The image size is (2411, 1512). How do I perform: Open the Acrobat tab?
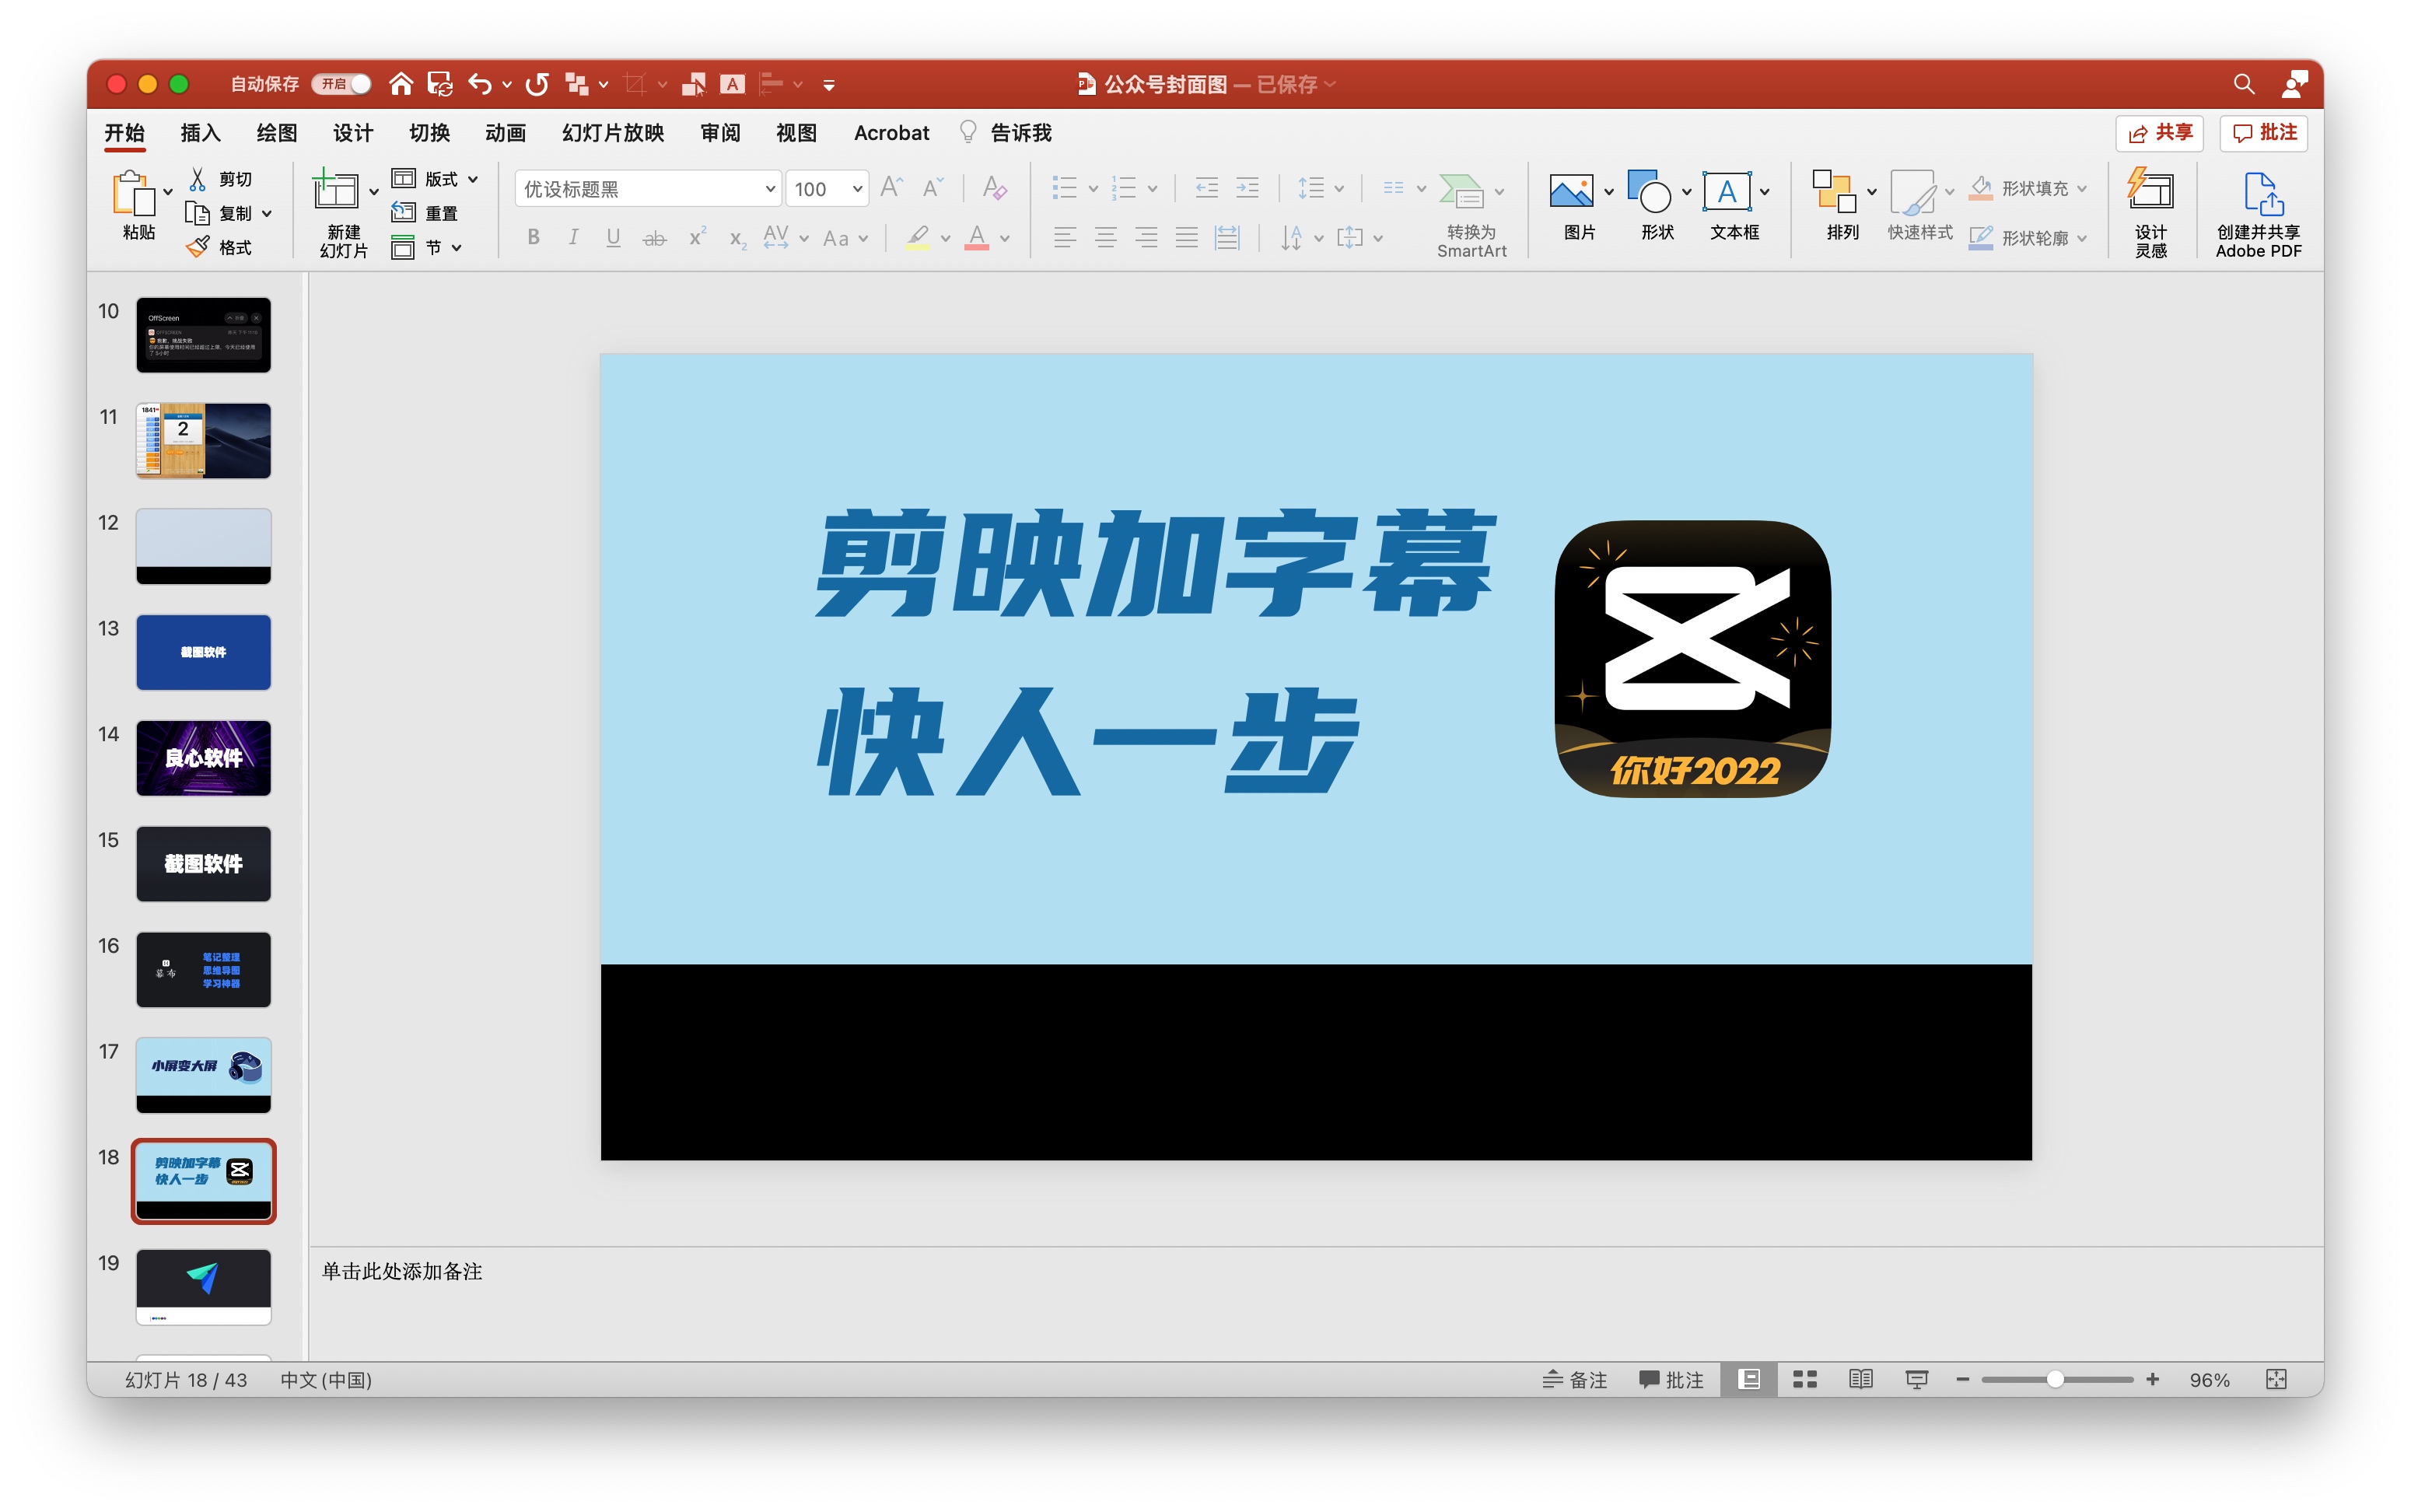click(891, 133)
